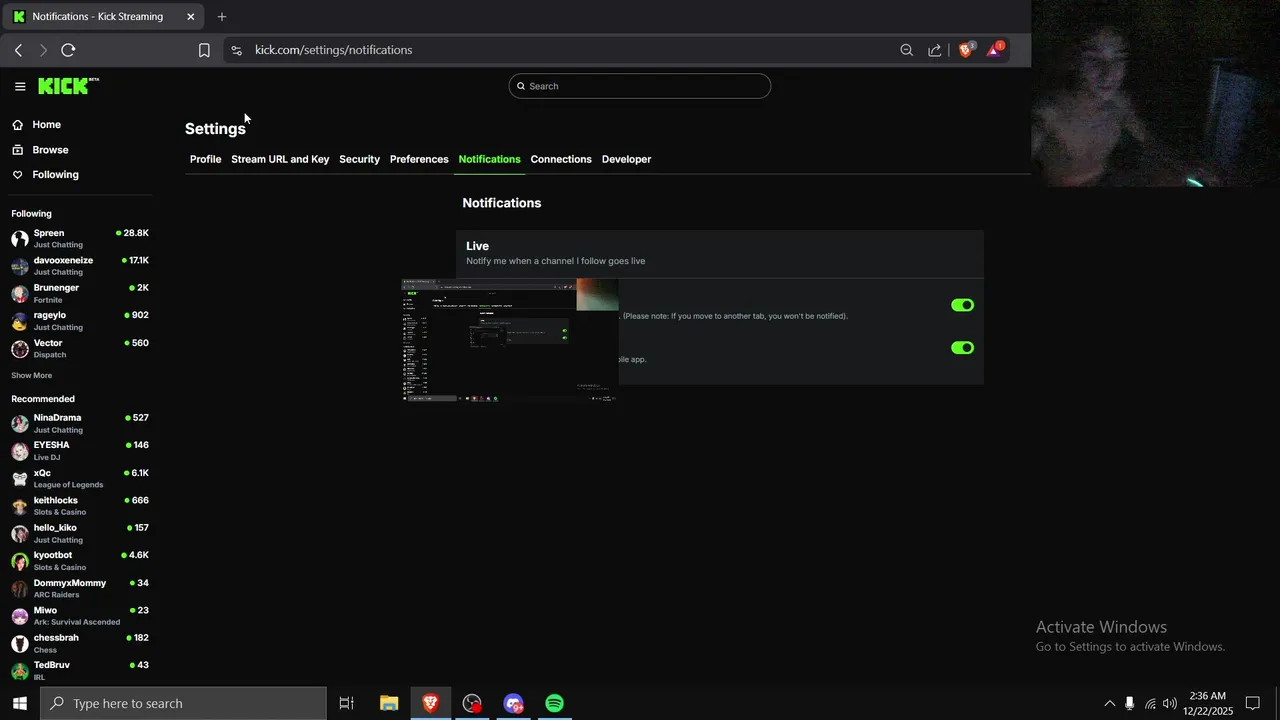Click Brave browser taskbar icon
This screenshot has height=720, width=1280.
(x=431, y=704)
